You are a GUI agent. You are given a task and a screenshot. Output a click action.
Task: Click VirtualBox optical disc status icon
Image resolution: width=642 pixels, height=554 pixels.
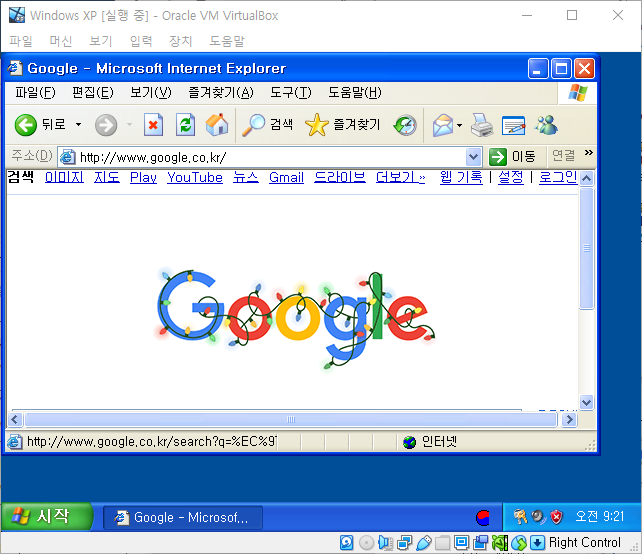(x=366, y=543)
